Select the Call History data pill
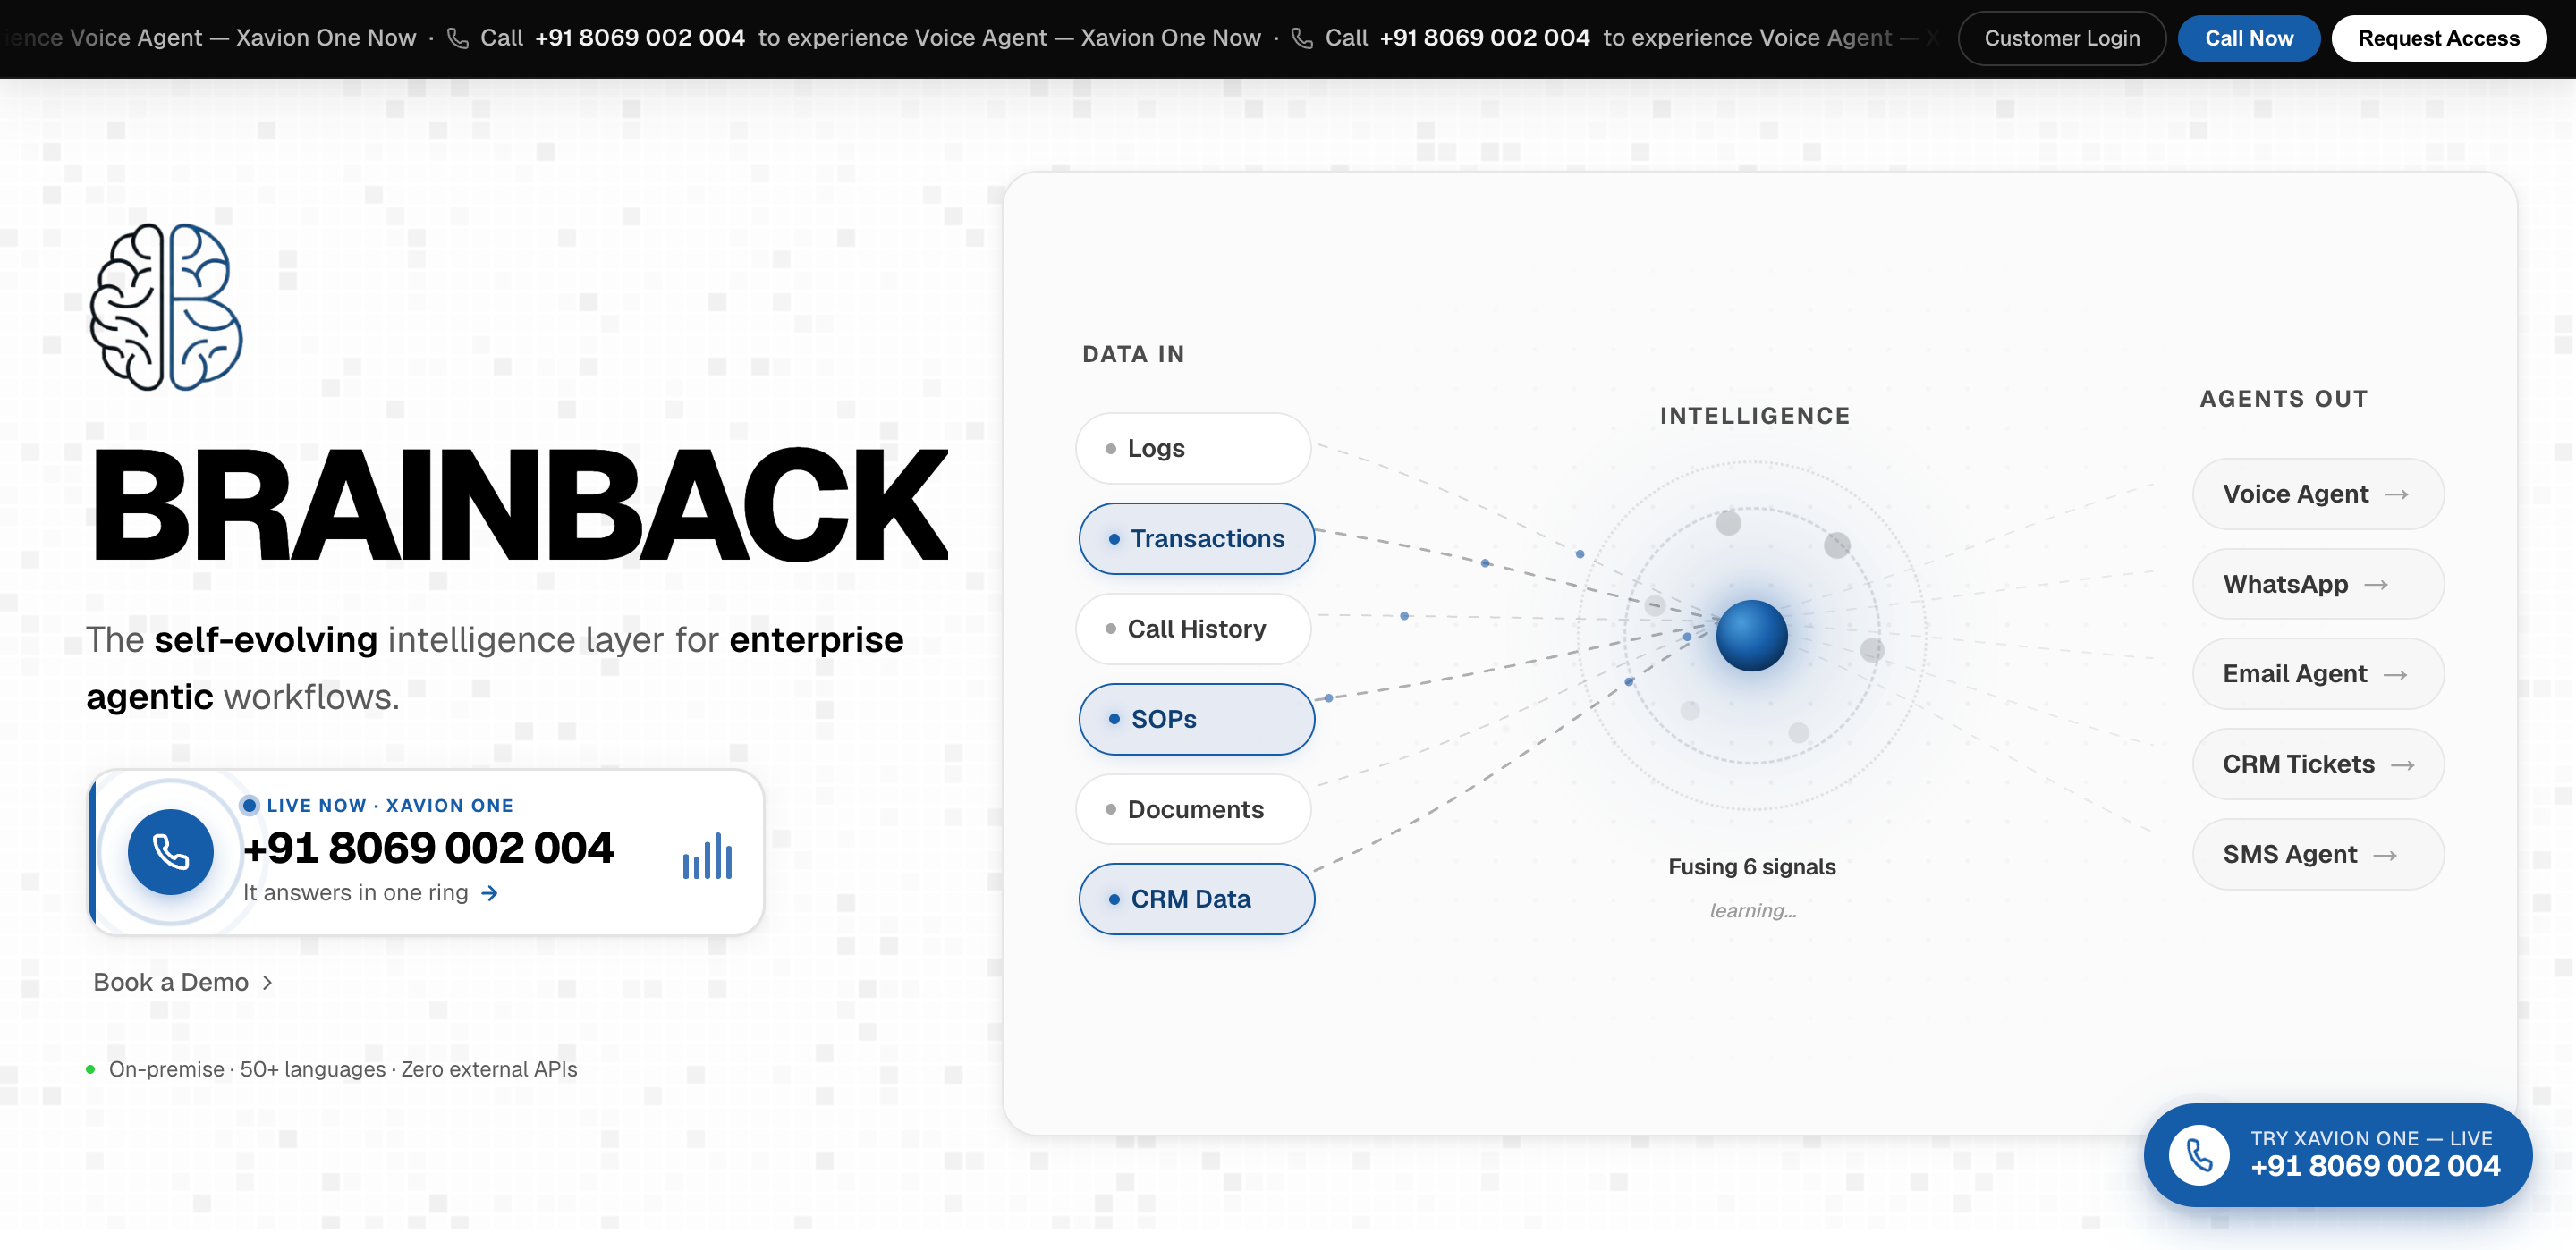 click(1193, 628)
